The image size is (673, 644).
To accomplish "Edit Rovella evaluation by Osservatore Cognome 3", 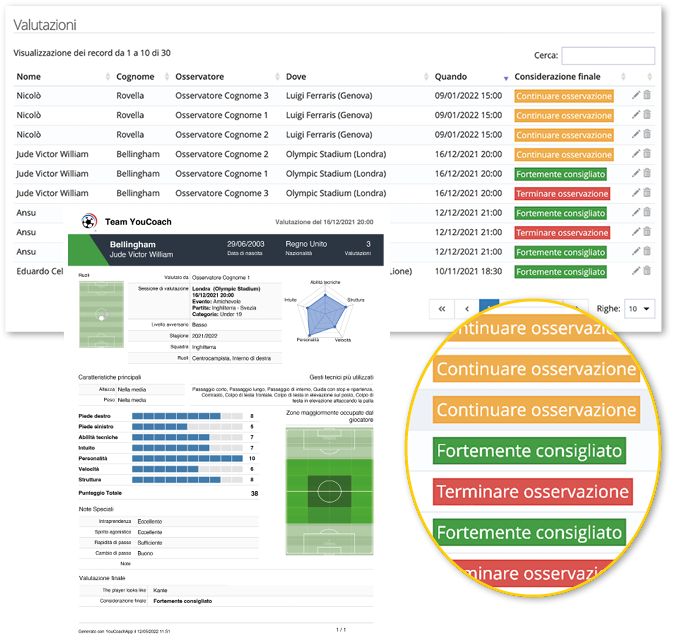I will pyautogui.click(x=636, y=96).
